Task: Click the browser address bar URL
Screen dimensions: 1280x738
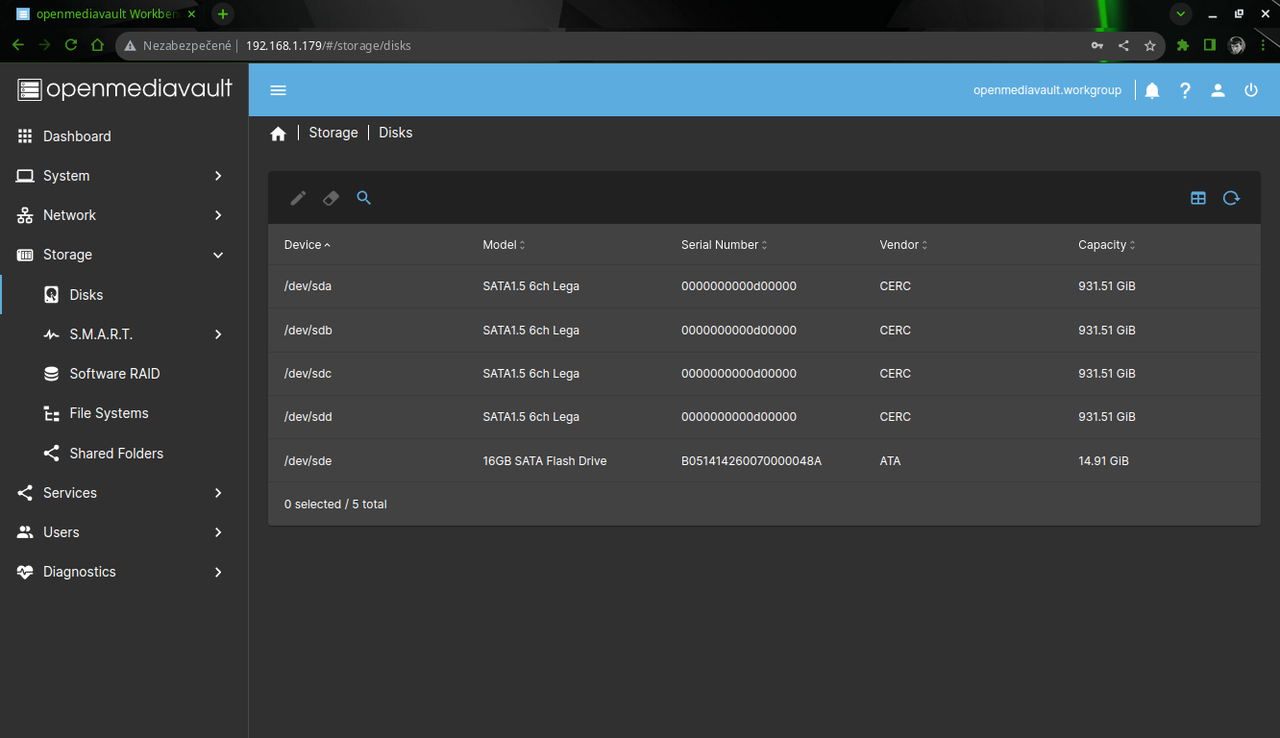Action: tap(328, 45)
